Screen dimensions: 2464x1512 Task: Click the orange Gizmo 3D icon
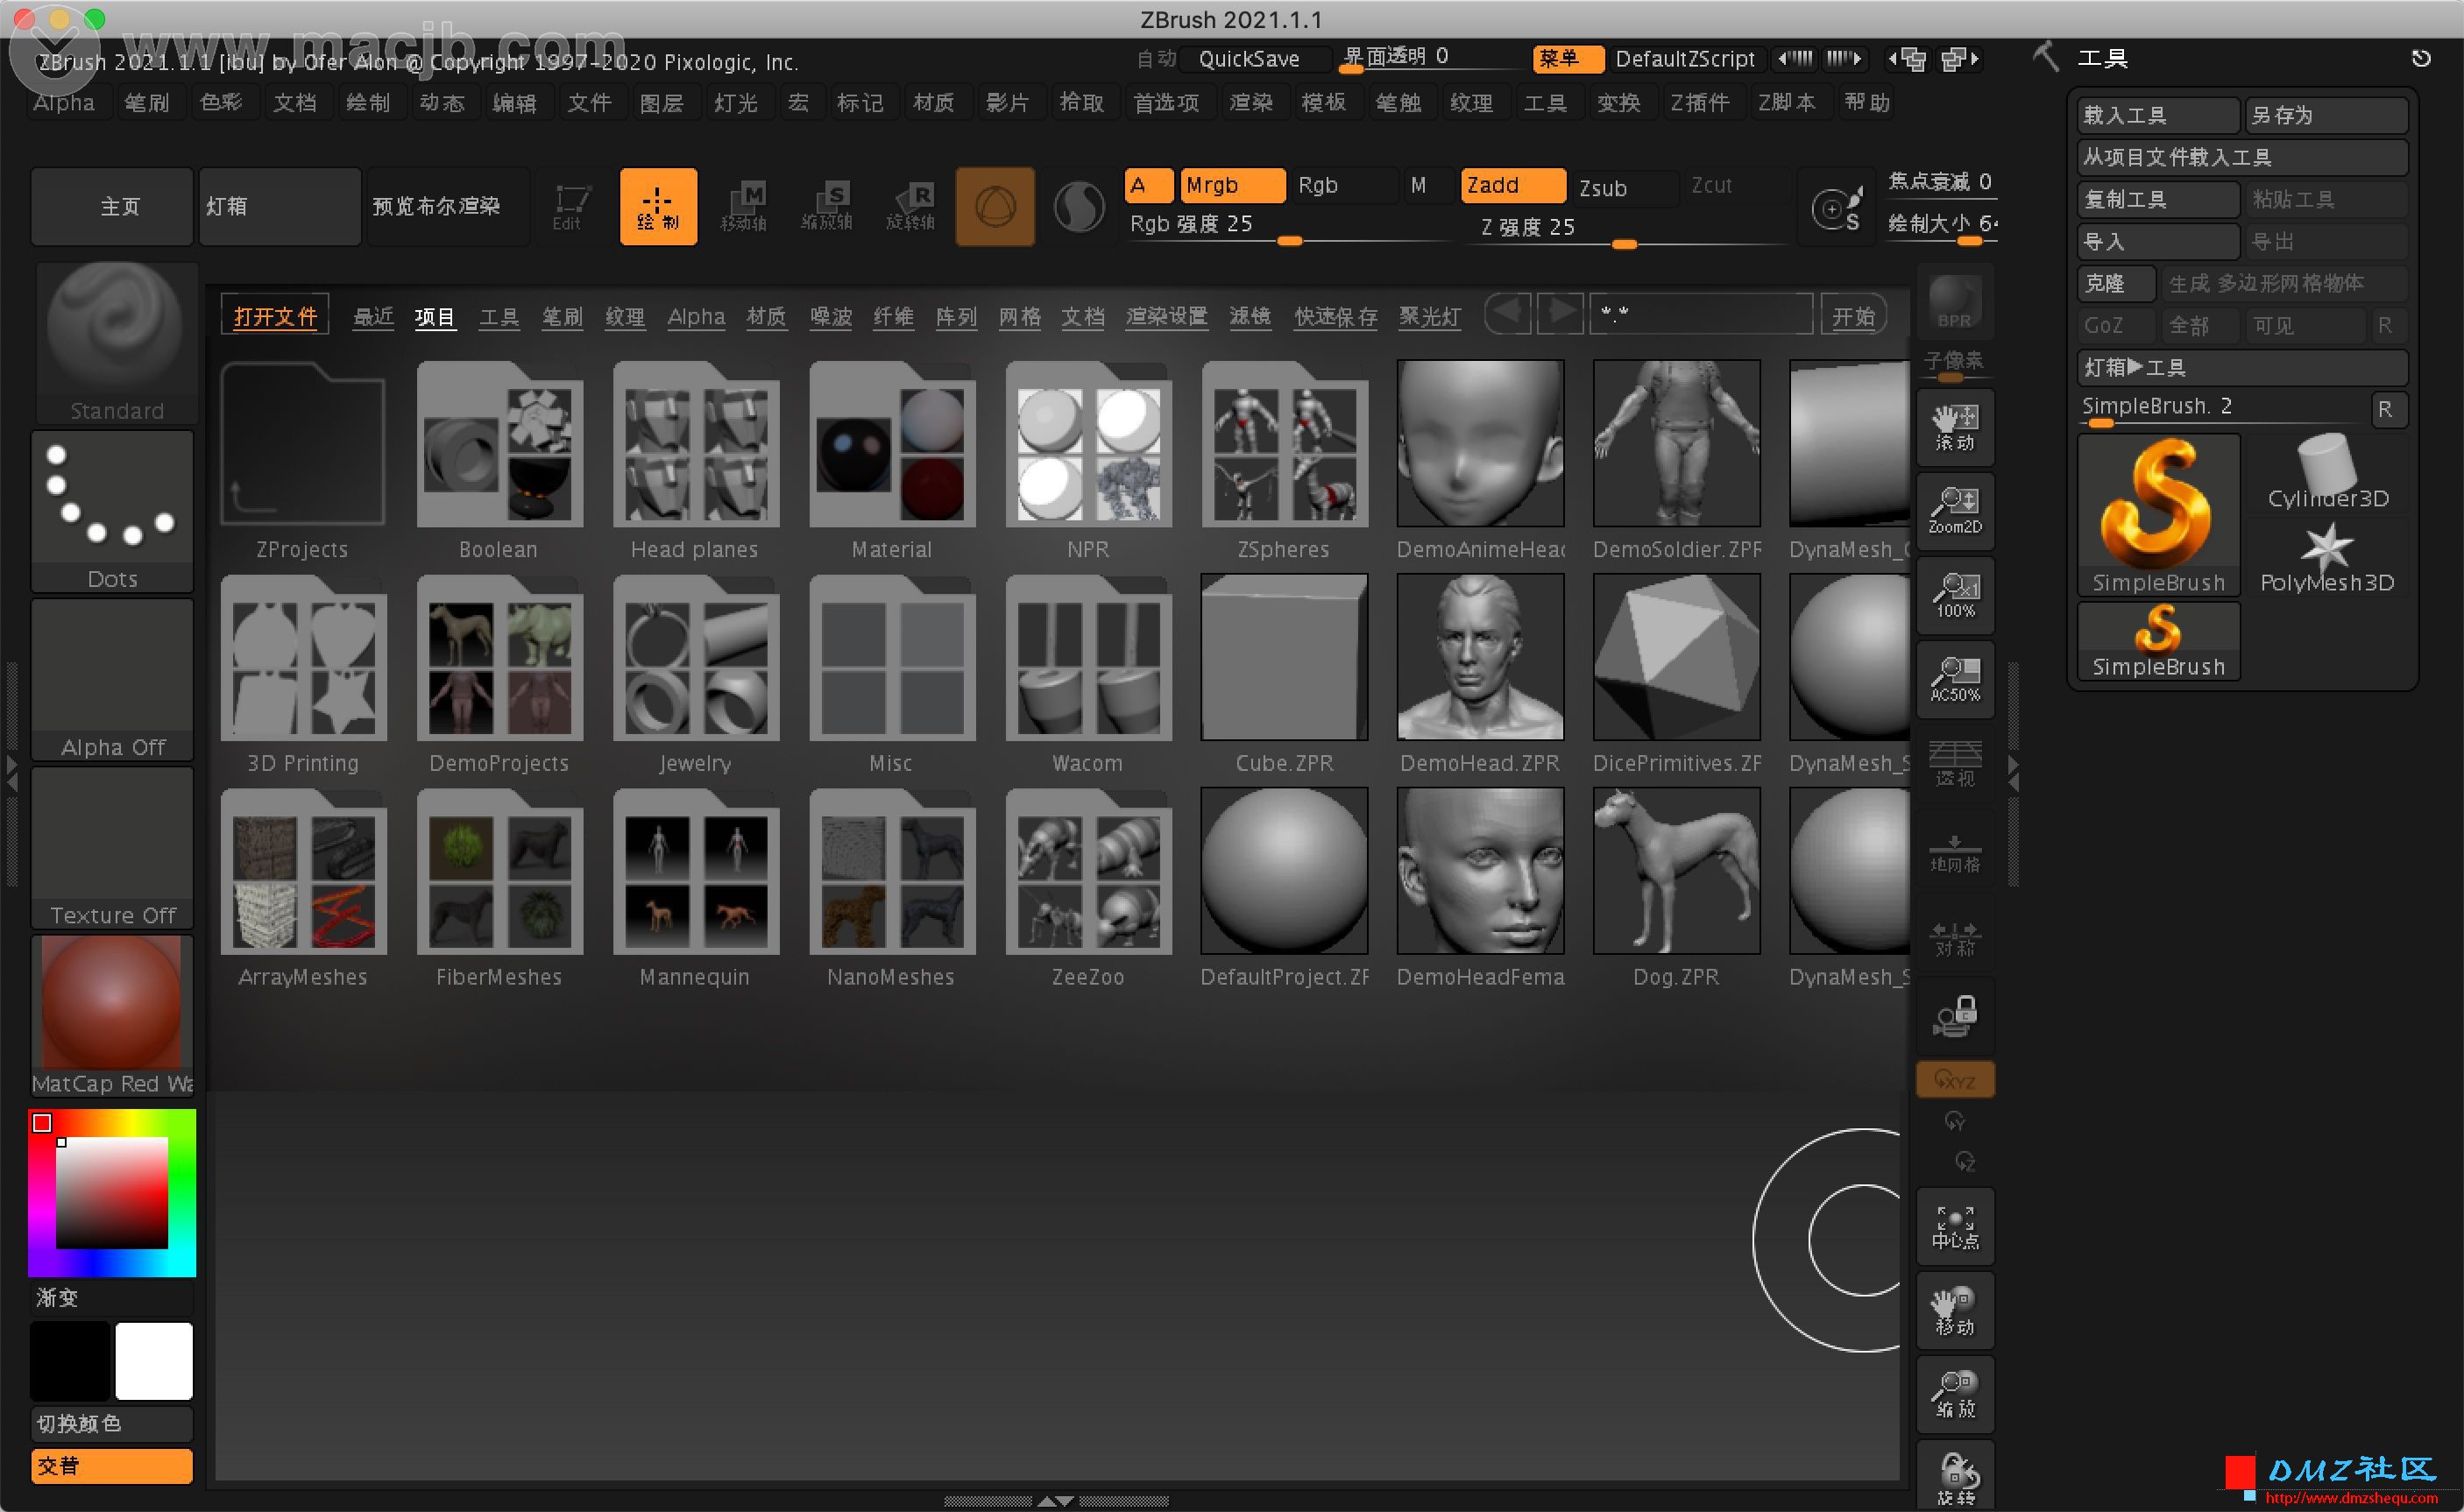995,207
